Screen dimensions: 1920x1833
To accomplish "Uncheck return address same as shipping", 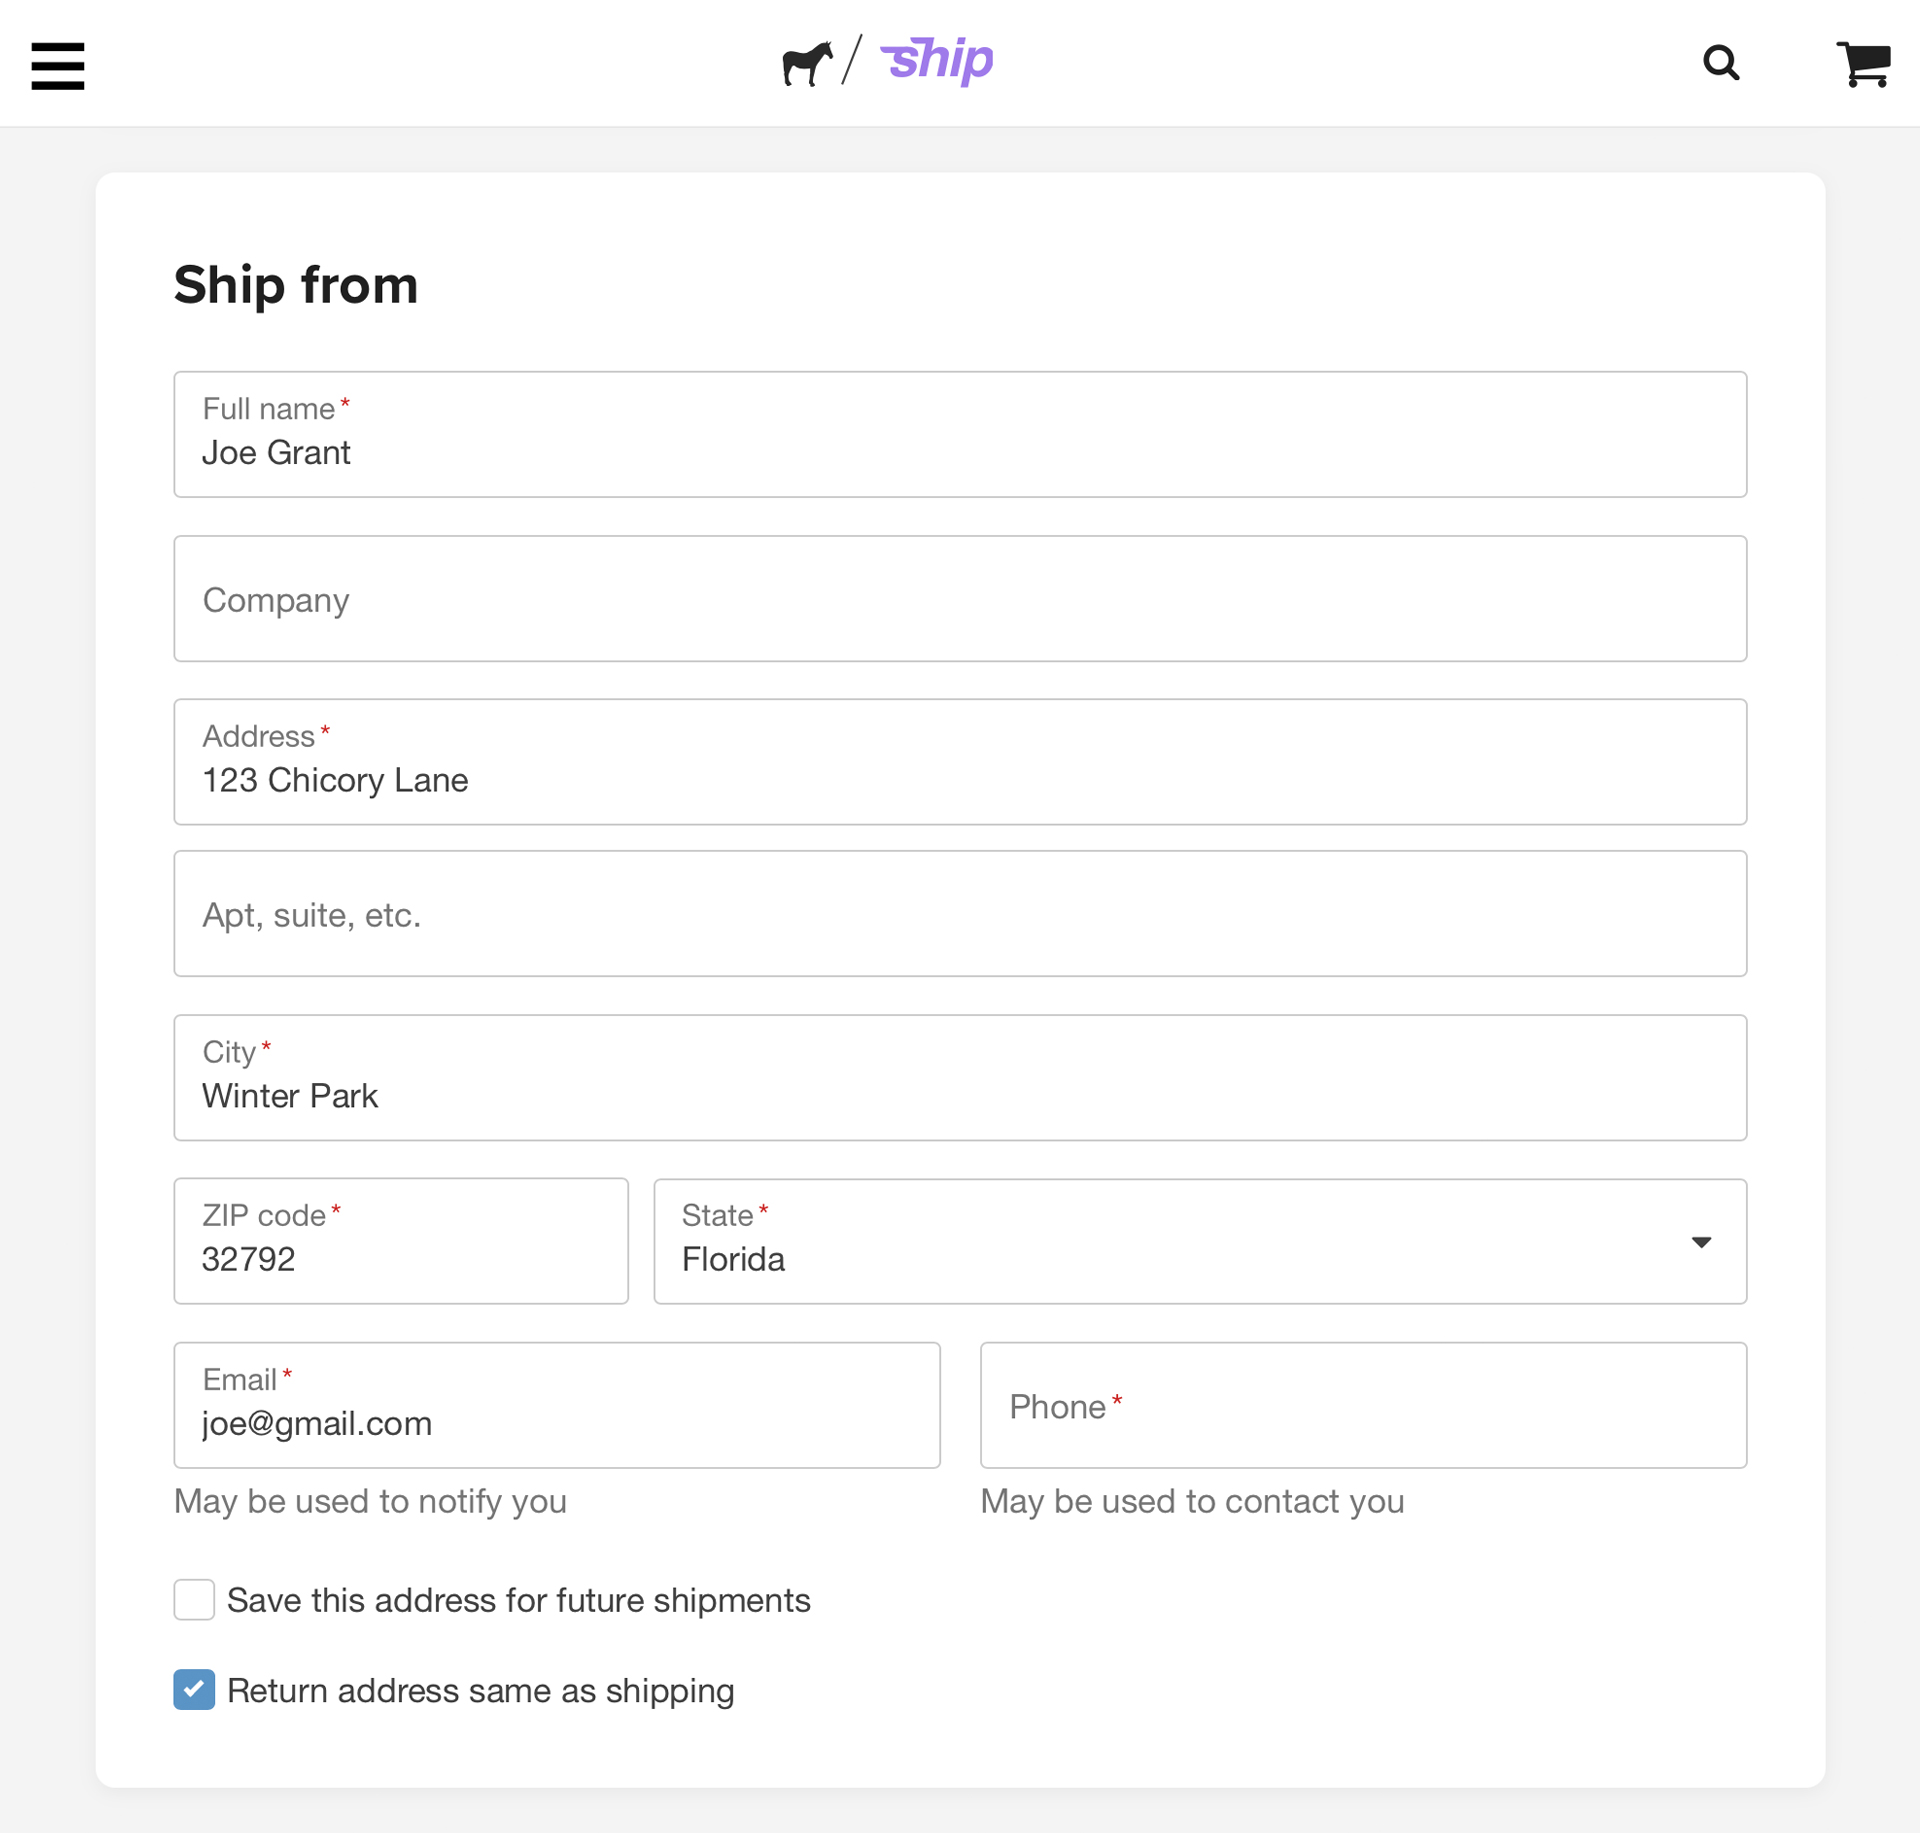I will (x=194, y=1690).
